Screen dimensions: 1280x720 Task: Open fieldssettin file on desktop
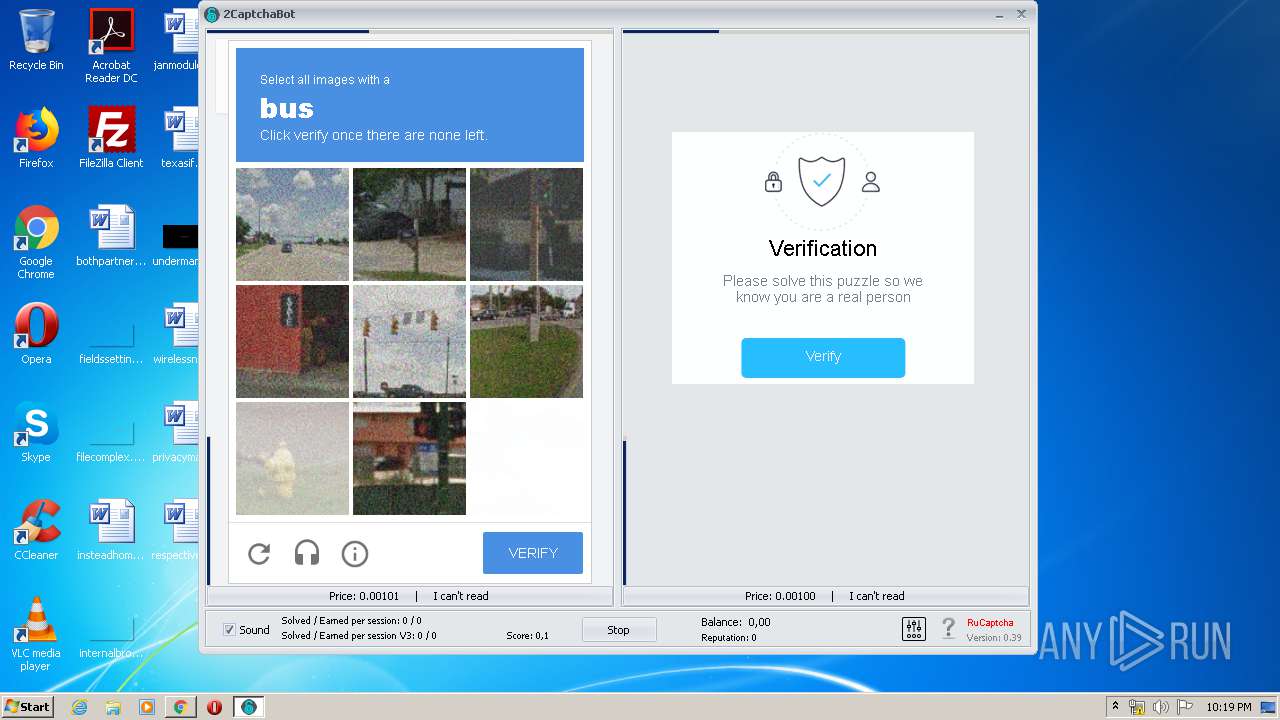(x=111, y=340)
